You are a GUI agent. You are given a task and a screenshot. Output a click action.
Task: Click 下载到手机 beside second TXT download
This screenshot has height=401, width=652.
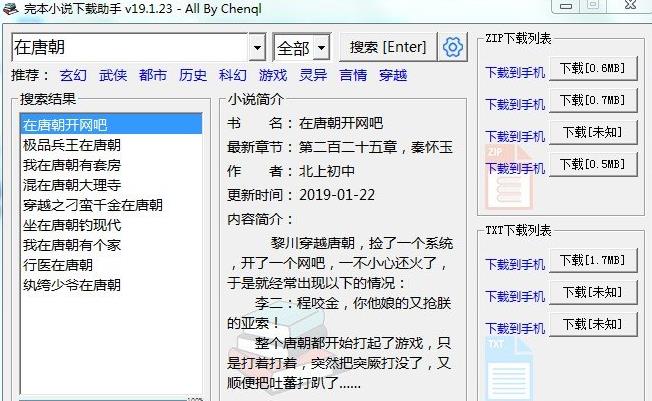point(515,297)
